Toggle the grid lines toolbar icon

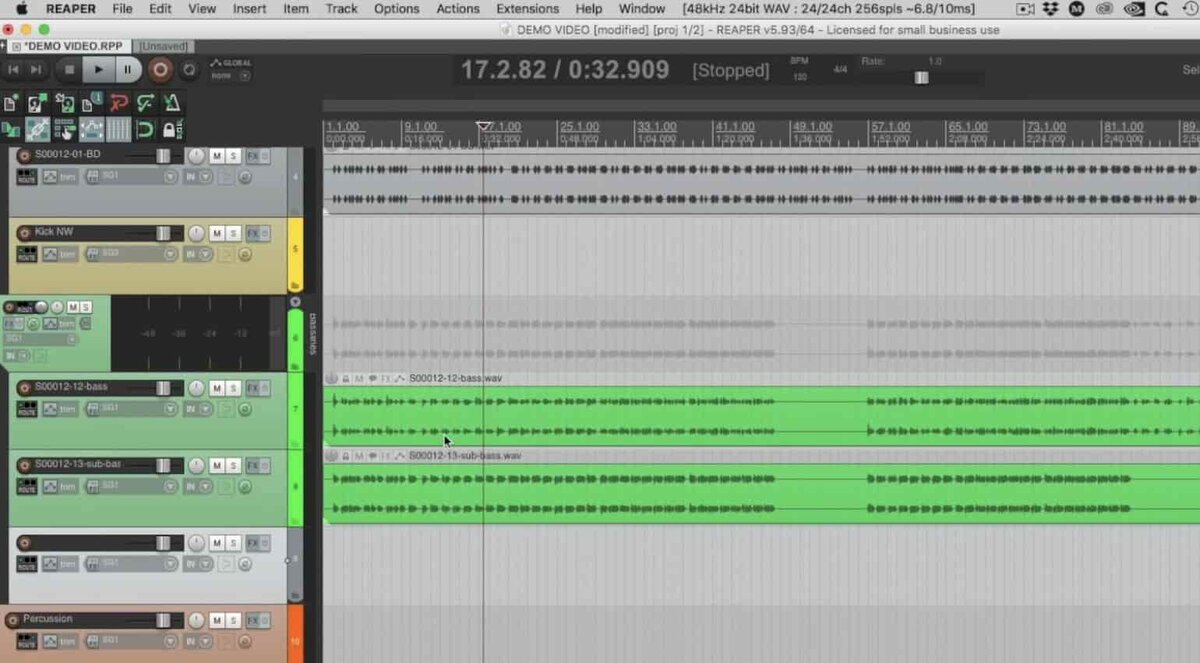[x=119, y=129]
